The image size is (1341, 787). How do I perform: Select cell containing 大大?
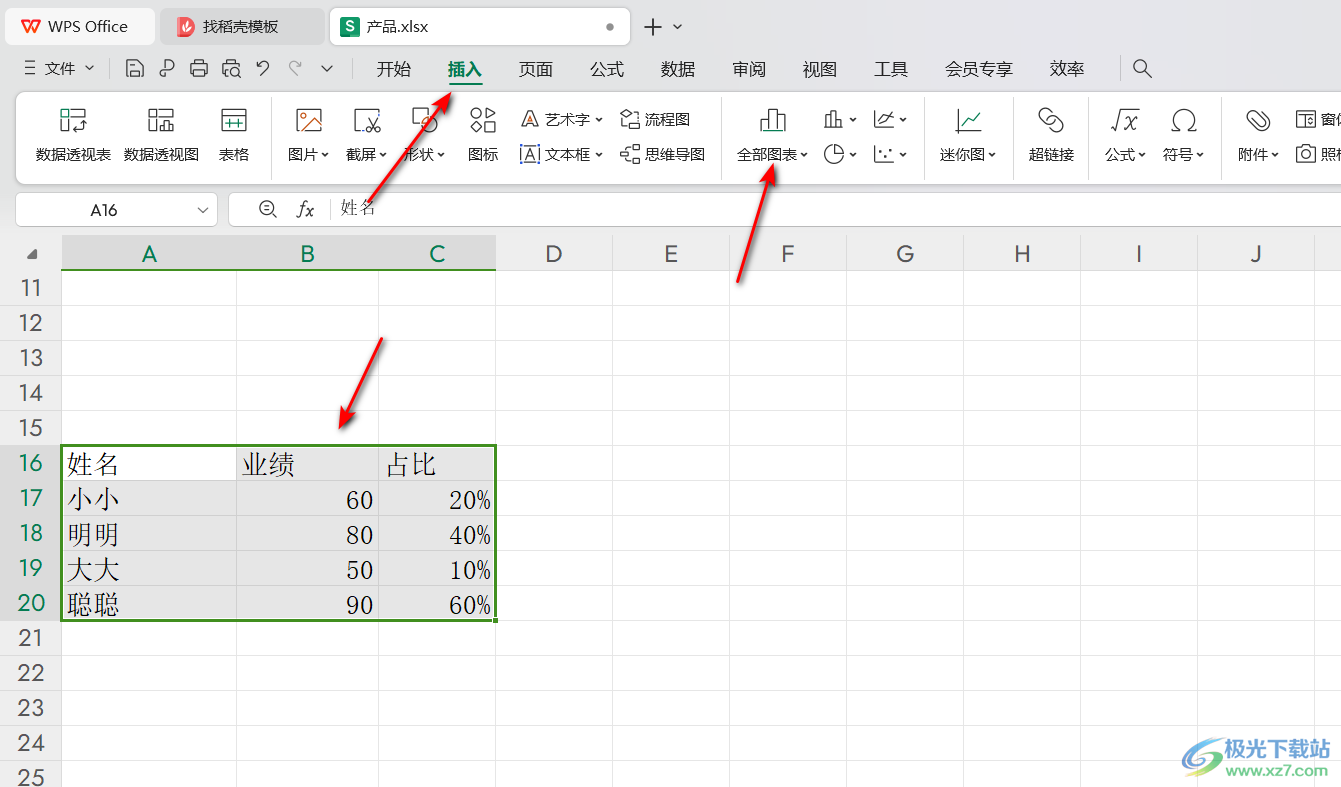tap(149, 568)
